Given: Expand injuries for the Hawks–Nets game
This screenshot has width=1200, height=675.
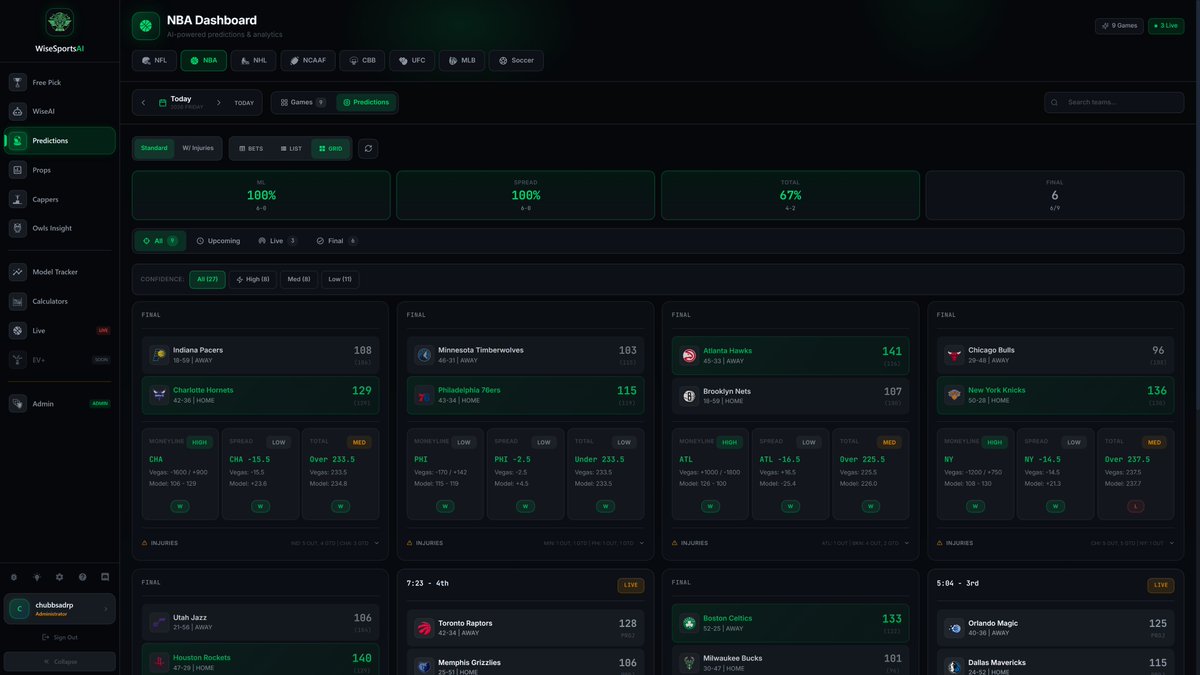Looking at the screenshot, I should 790,543.
